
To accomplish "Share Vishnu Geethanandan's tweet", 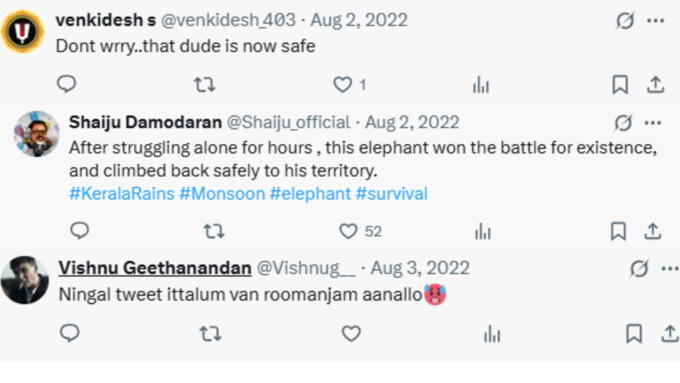I will click(x=670, y=334).
